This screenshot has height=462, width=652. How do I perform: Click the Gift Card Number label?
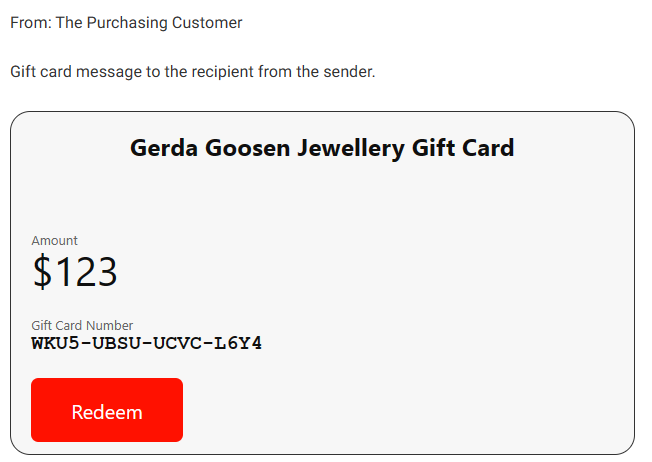[x=82, y=325]
